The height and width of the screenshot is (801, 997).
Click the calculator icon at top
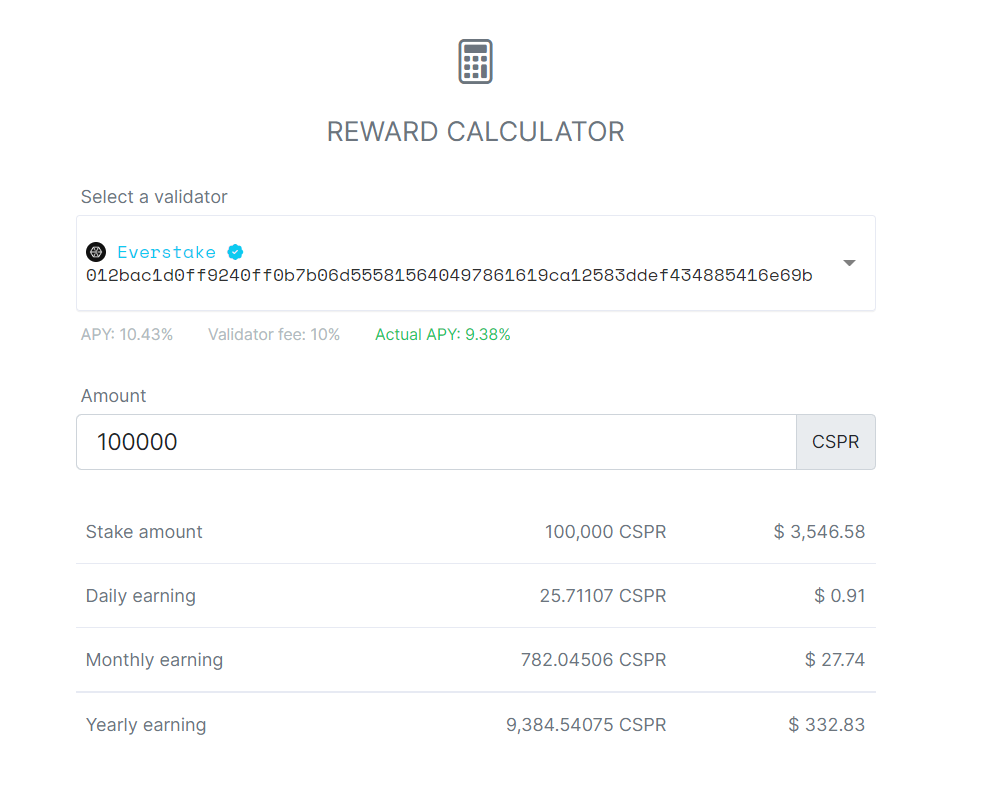475,62
